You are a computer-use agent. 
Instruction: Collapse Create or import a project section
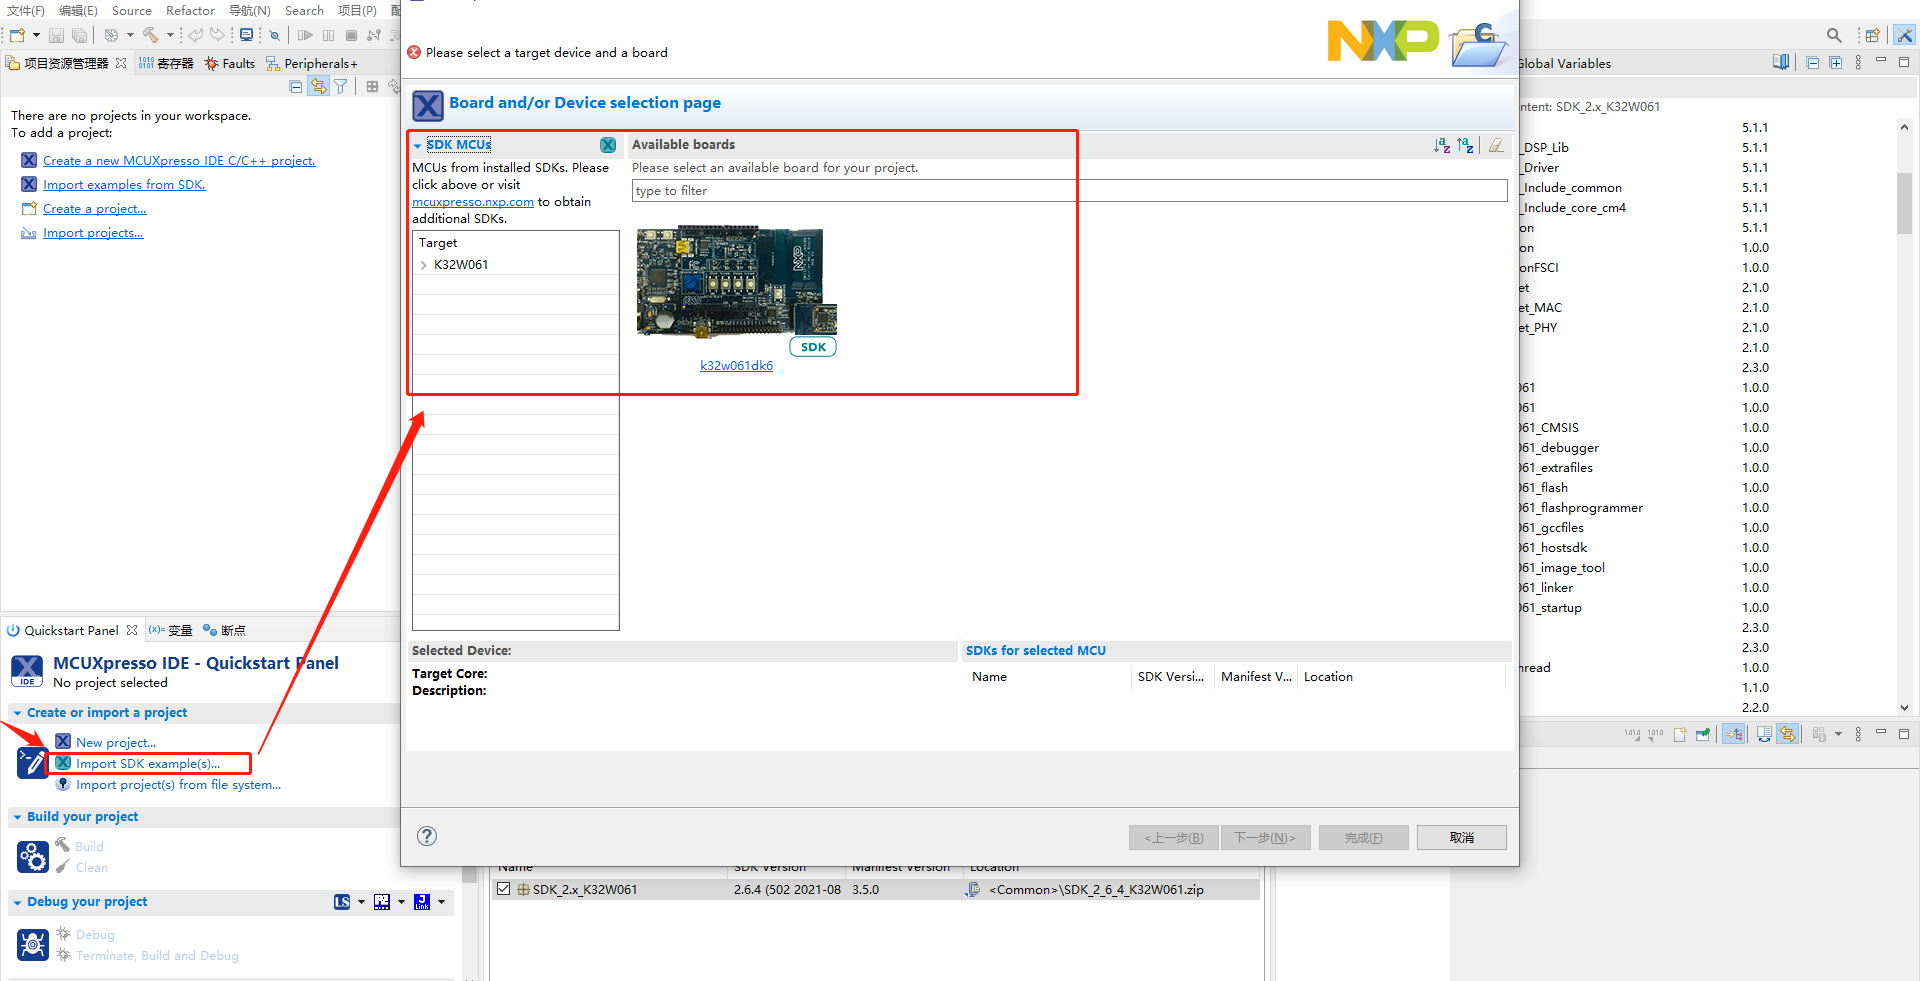pyautogui.click(x=17, y=713)
